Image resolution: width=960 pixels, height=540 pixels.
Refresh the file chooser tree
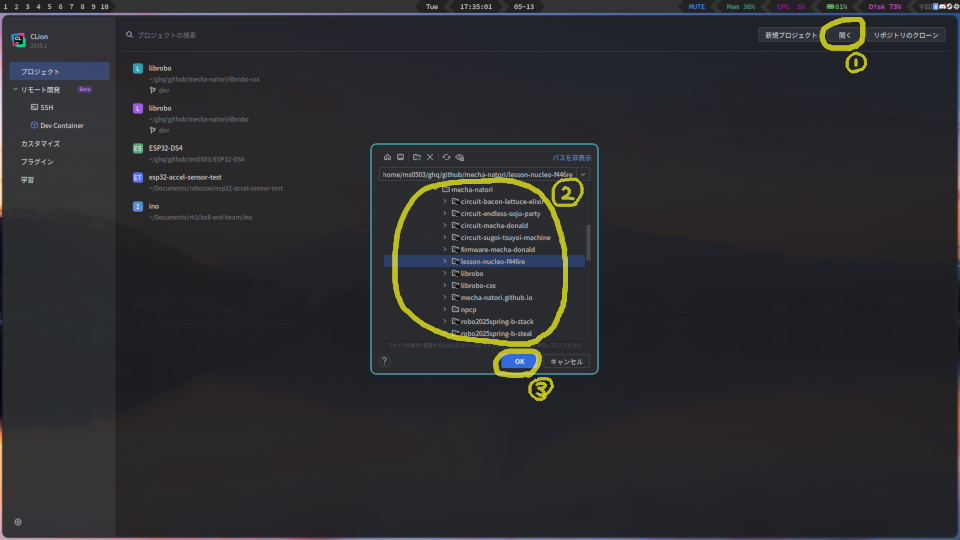446,157
